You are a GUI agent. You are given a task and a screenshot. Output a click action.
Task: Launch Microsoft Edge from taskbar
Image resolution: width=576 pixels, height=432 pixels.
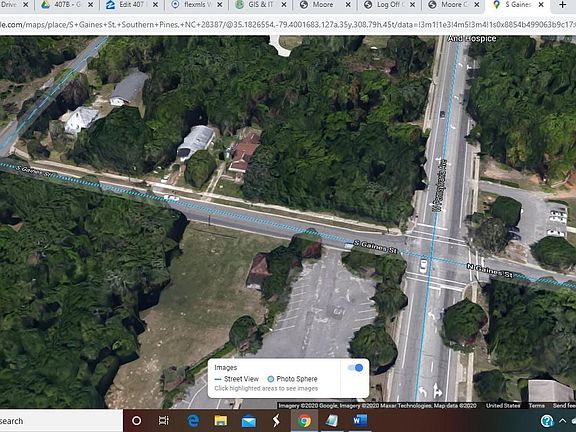pyautogui.click(x=193, y=421)
